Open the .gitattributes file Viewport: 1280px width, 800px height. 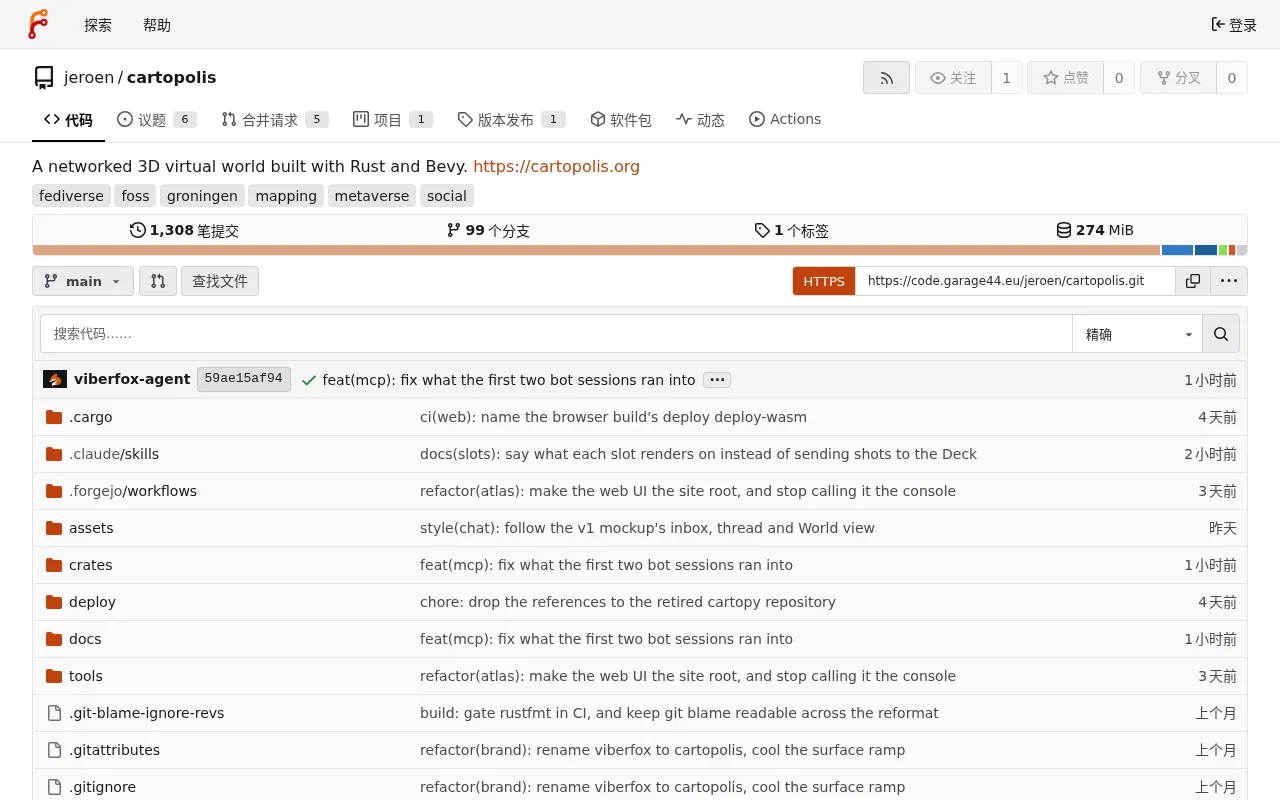pyautogui.click(x=114, y=750)
